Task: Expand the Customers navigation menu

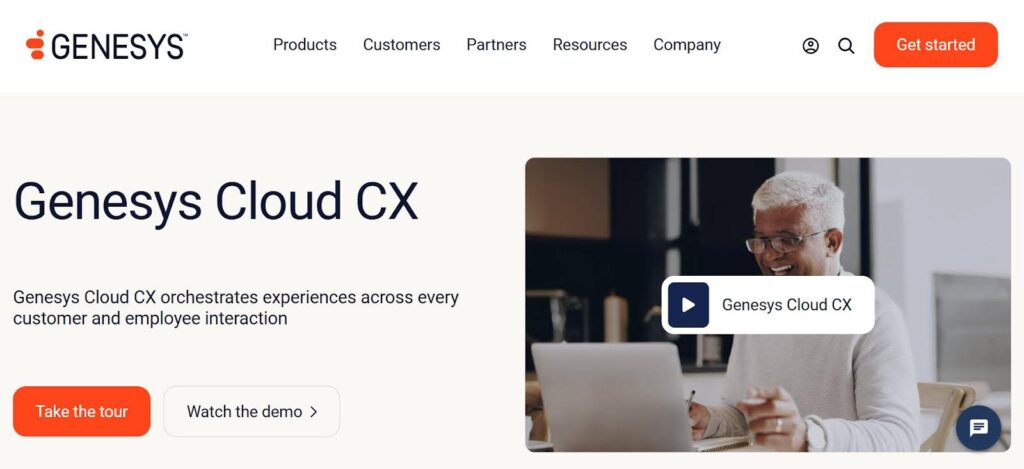Action: coord(402,44)
